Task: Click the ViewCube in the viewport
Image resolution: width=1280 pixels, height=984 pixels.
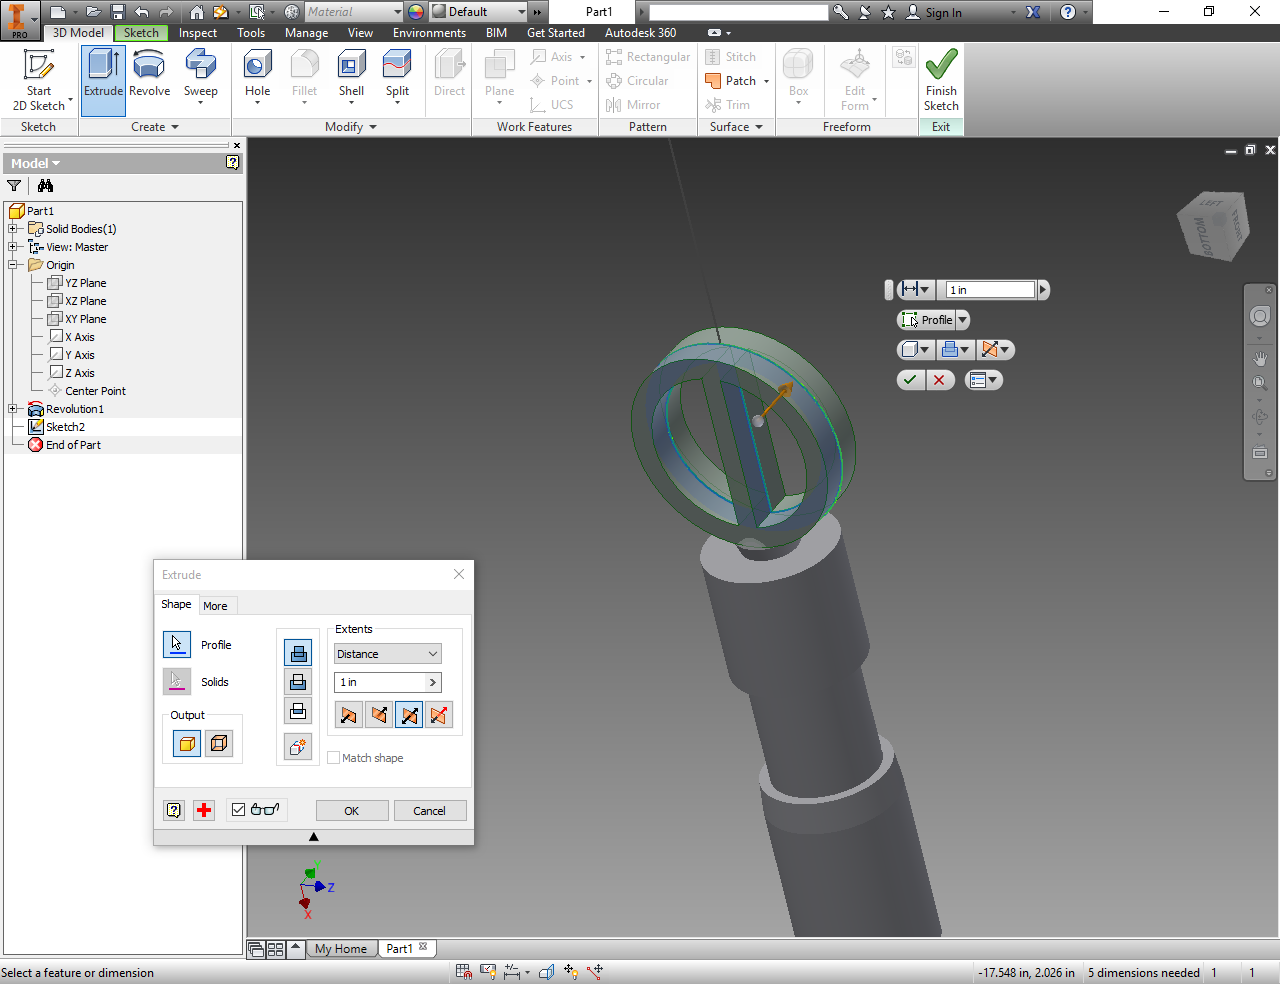Action: (x=1213, y=228)
